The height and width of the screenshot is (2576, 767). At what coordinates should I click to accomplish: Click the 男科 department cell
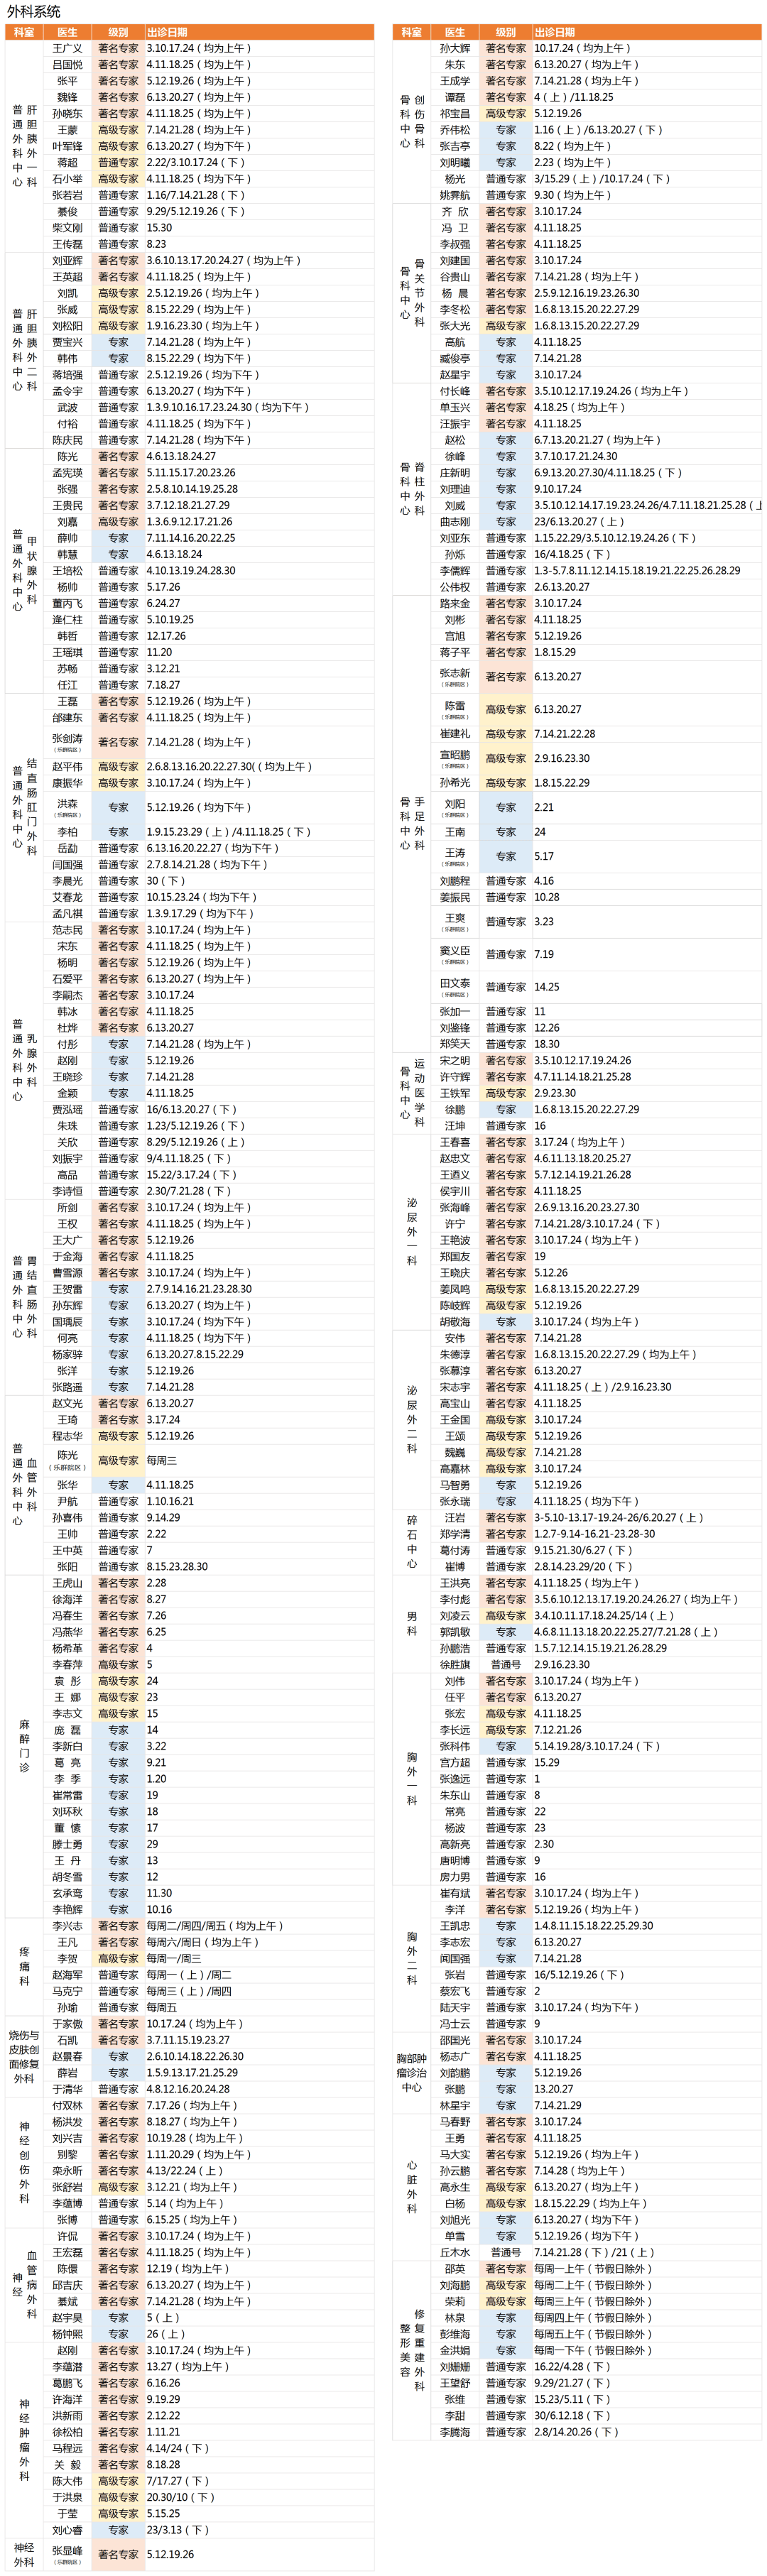click(411, 1624)
